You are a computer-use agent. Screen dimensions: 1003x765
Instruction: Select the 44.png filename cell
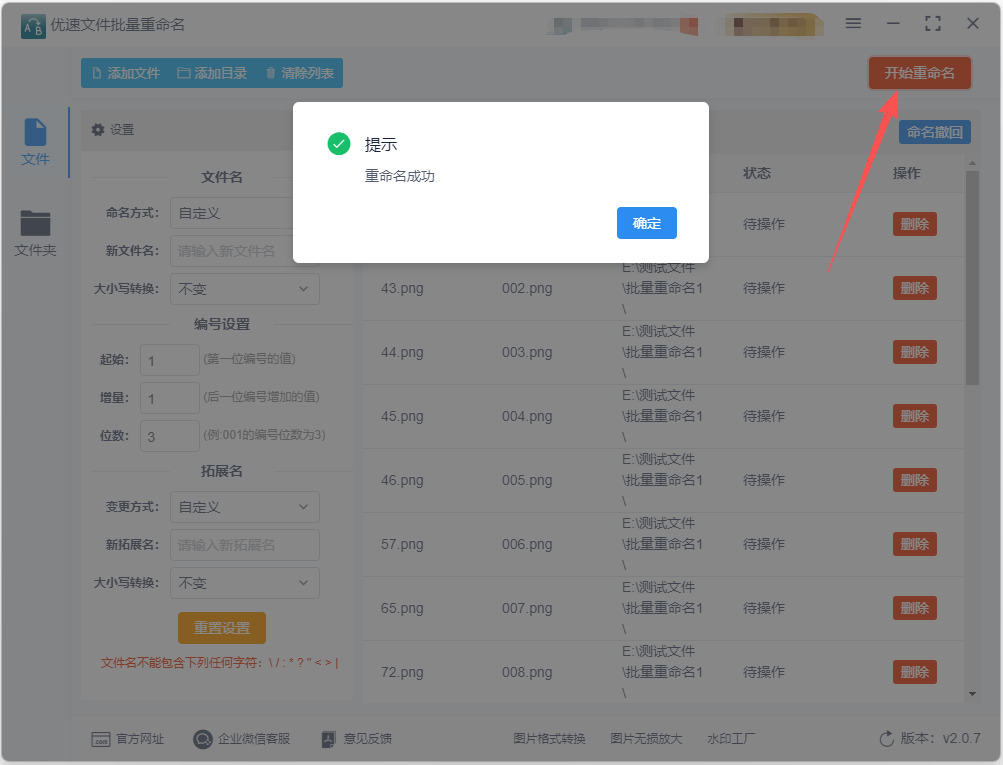(x=402, y=352)
